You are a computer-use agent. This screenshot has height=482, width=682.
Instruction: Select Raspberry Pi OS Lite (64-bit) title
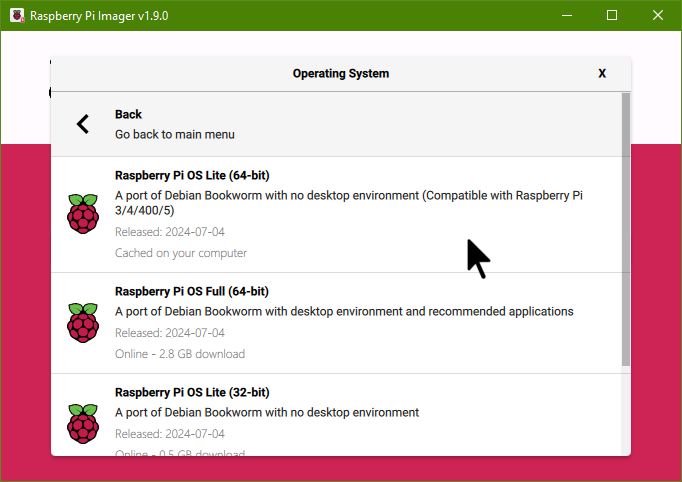point(191,175)
